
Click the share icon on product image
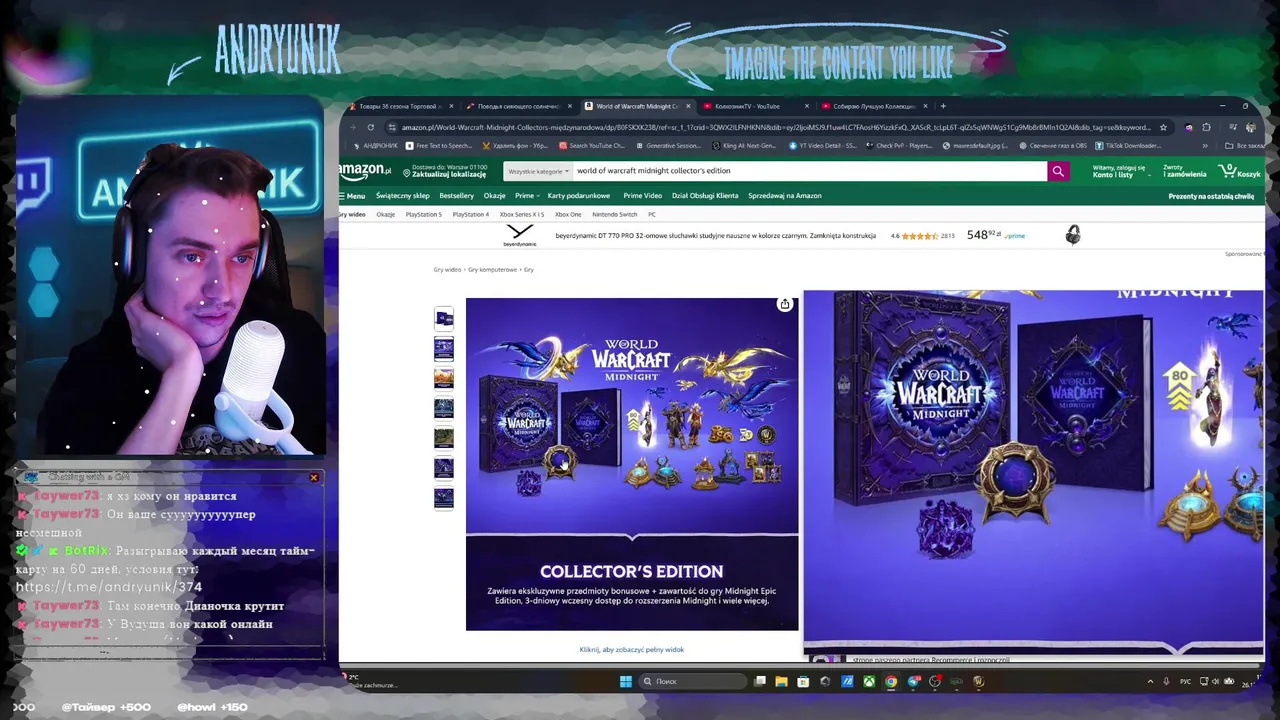[x=785, y=304]
